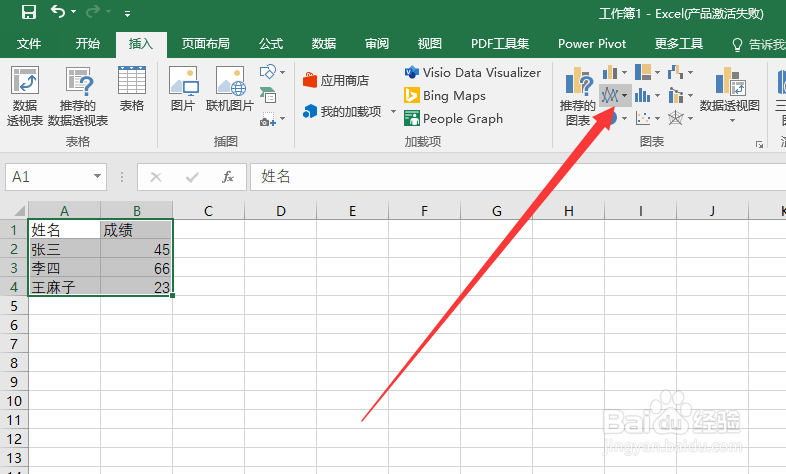Insert a statistic histogram chart
Screen dimensions: 786x474
pos(643,95)
